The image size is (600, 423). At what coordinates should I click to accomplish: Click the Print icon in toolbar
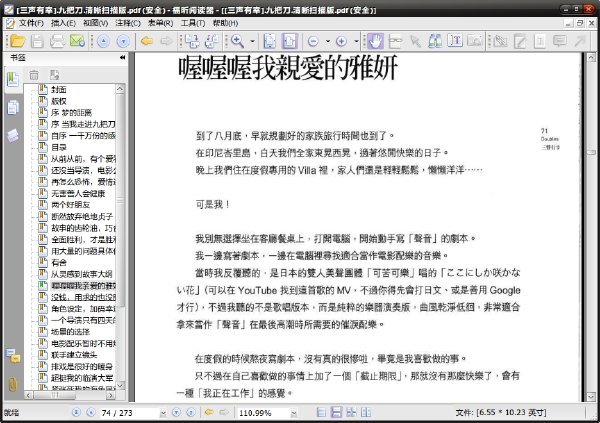click(x=57, y=41)
